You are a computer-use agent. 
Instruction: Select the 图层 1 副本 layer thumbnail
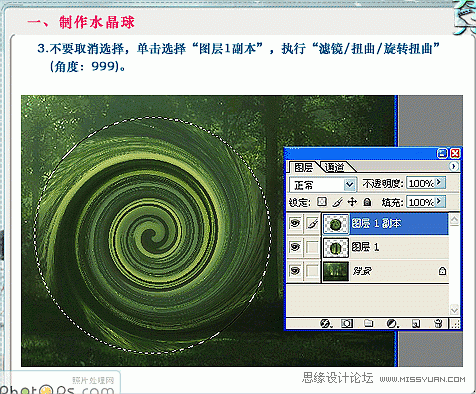[x=335, y=223]
